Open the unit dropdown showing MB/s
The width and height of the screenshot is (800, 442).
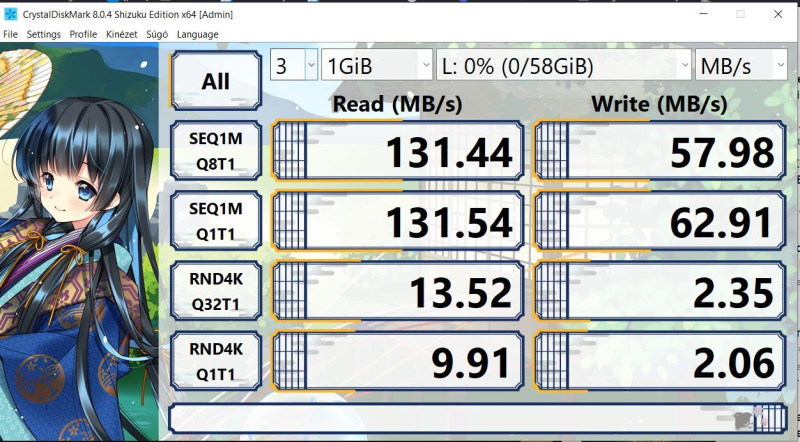(x=741, y=65)
